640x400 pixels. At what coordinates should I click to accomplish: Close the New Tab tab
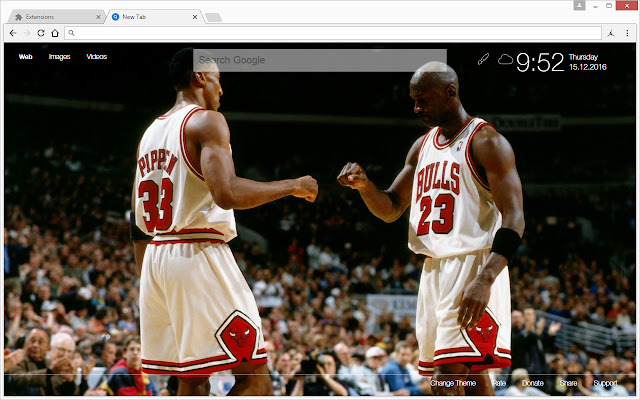(x=195, y=17)
